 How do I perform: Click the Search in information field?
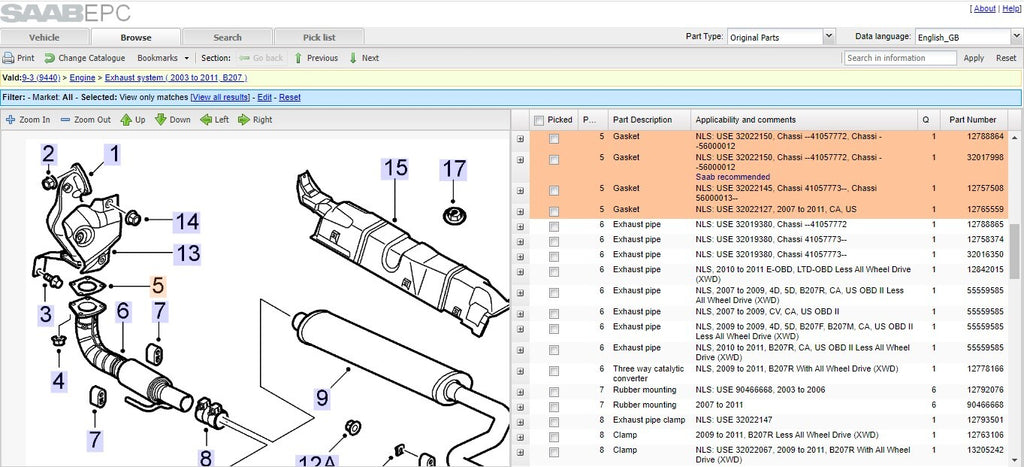click(x=900, y=58)
